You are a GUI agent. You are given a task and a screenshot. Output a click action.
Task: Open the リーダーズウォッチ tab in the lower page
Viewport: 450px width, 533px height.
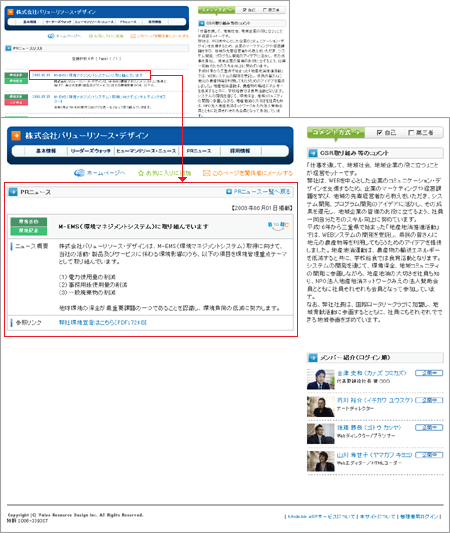pyautogui.click(x=91, y=151)
